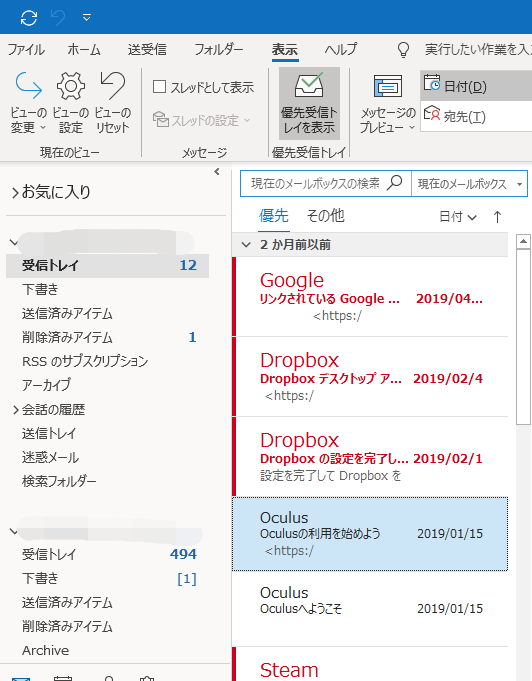The height and width of the screenshot is (681, 532).
Task: Open the Steam email
Action: pyautogui.click(x=370, y=664)
